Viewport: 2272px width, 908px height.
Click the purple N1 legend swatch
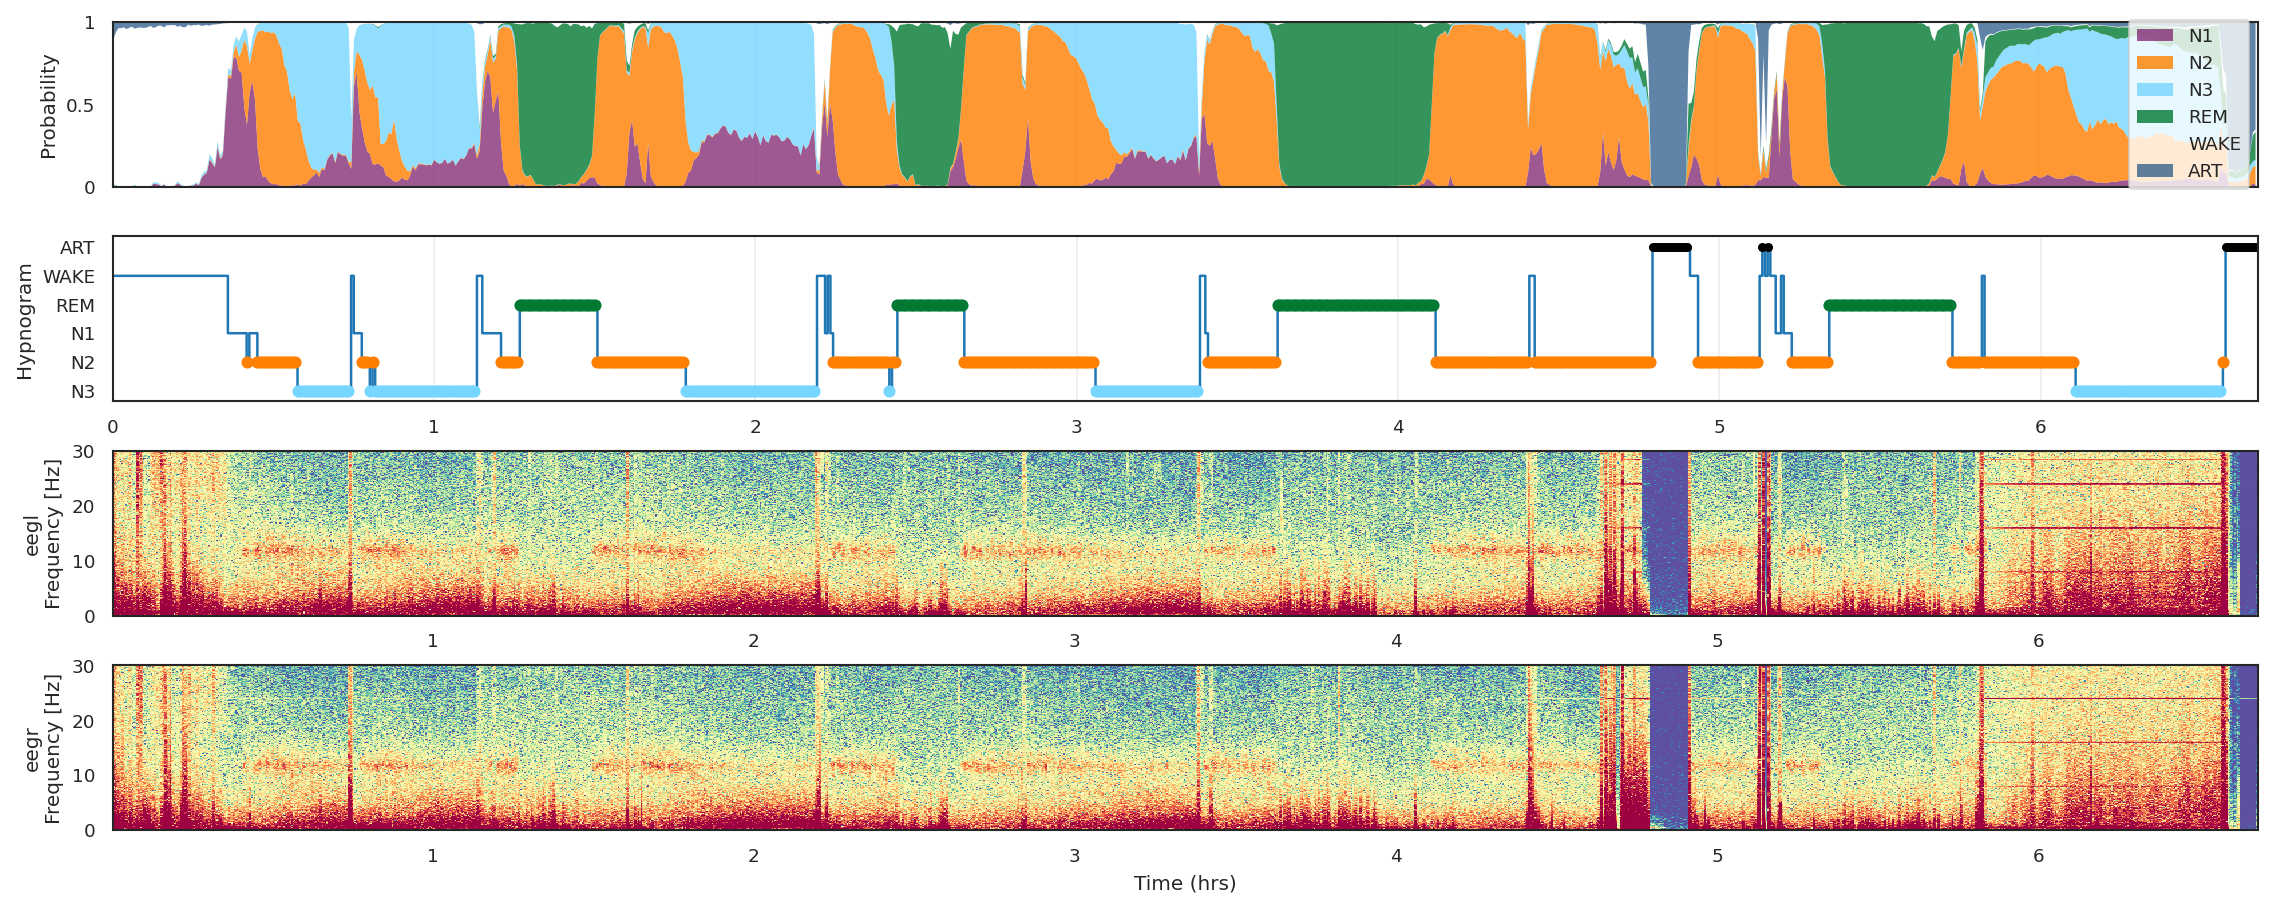pyautogui.click(x=2155, y=36)
